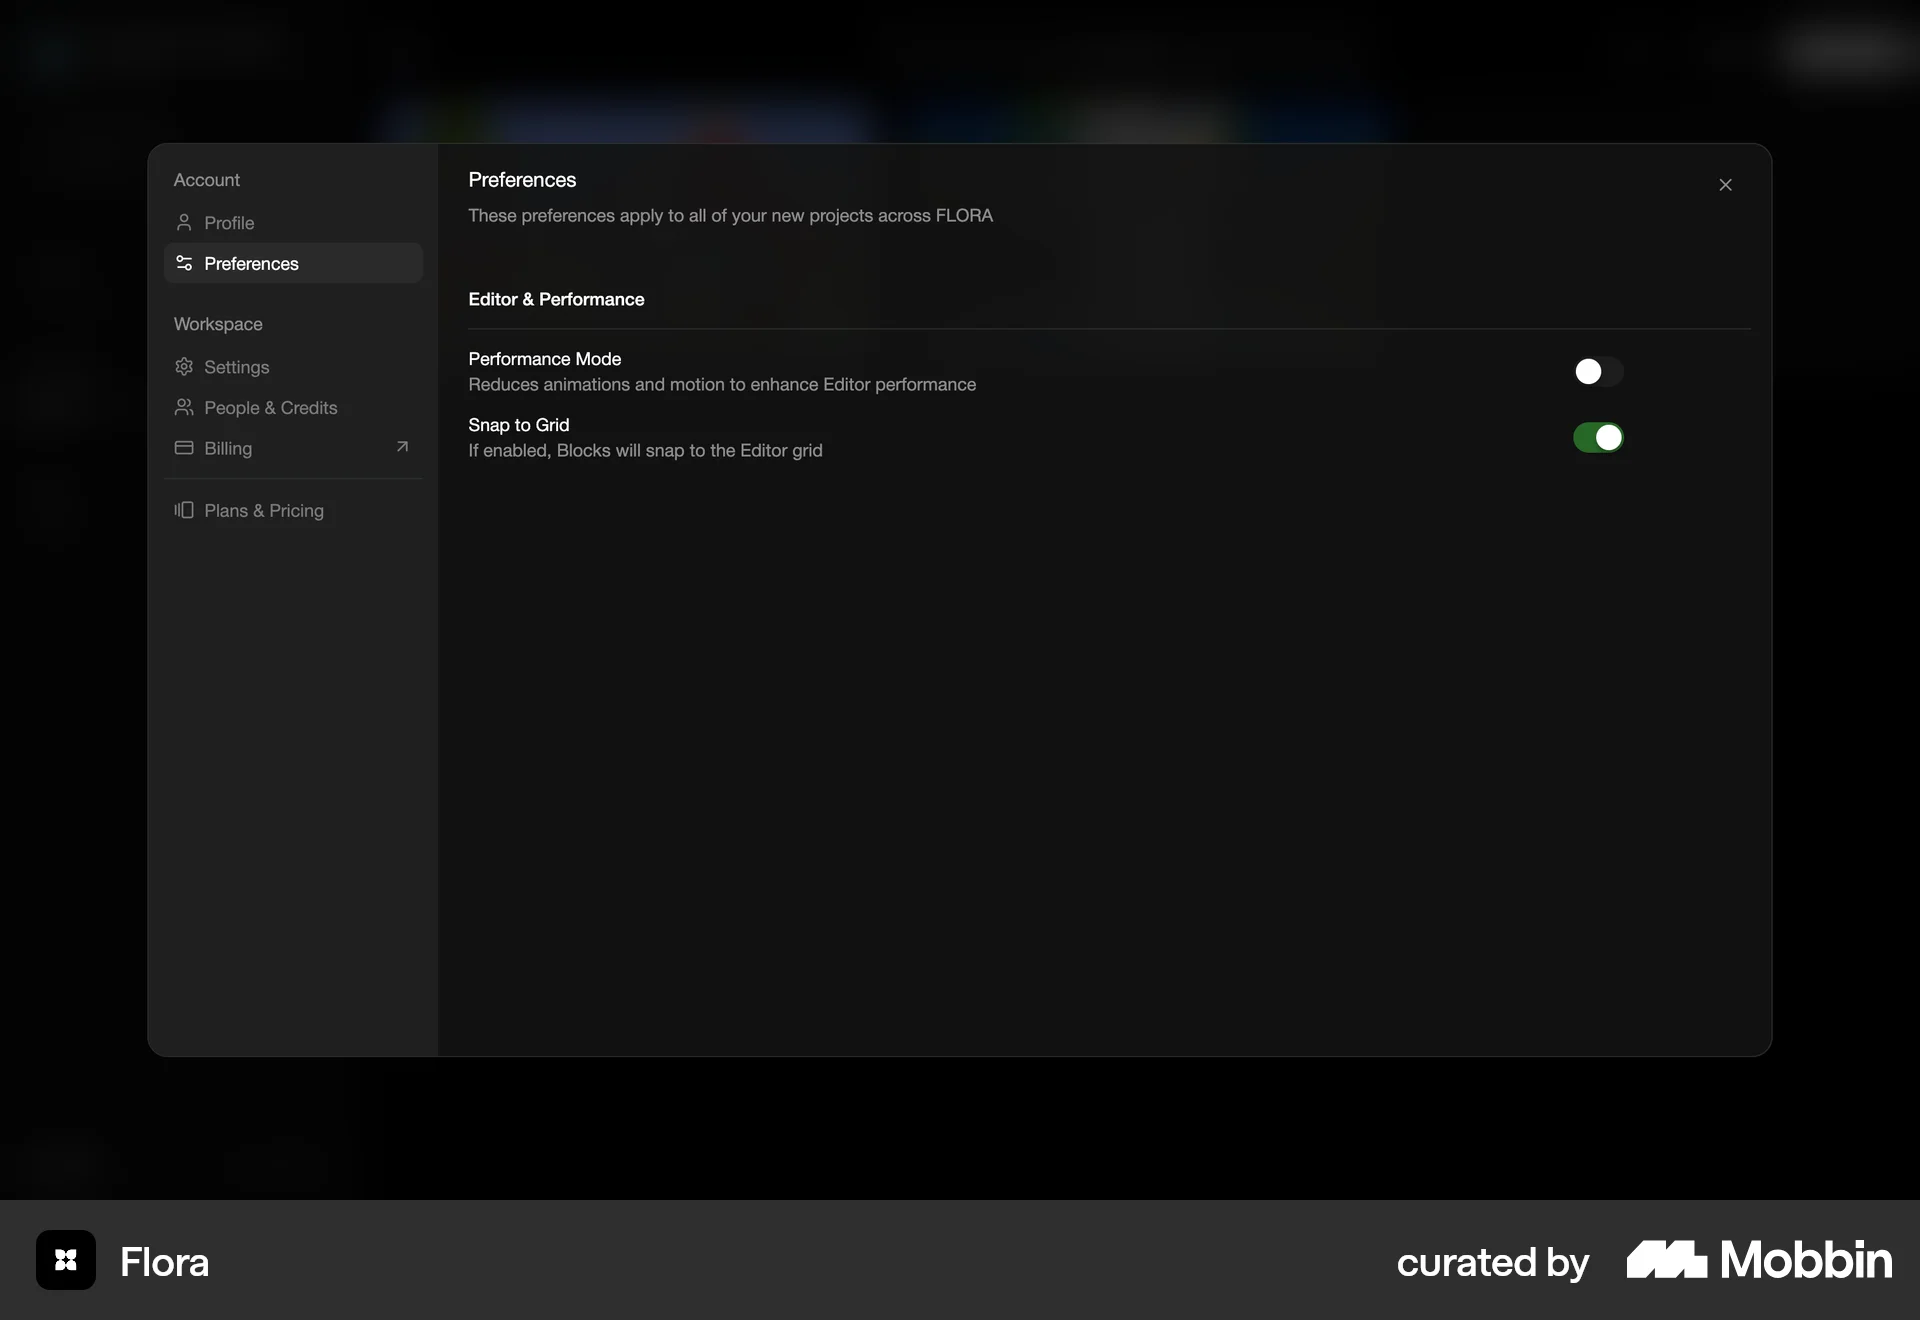Click the Performance Mode toggle knob
The width and height of the screenshot is (1920, 1320).
[1589, 371]
